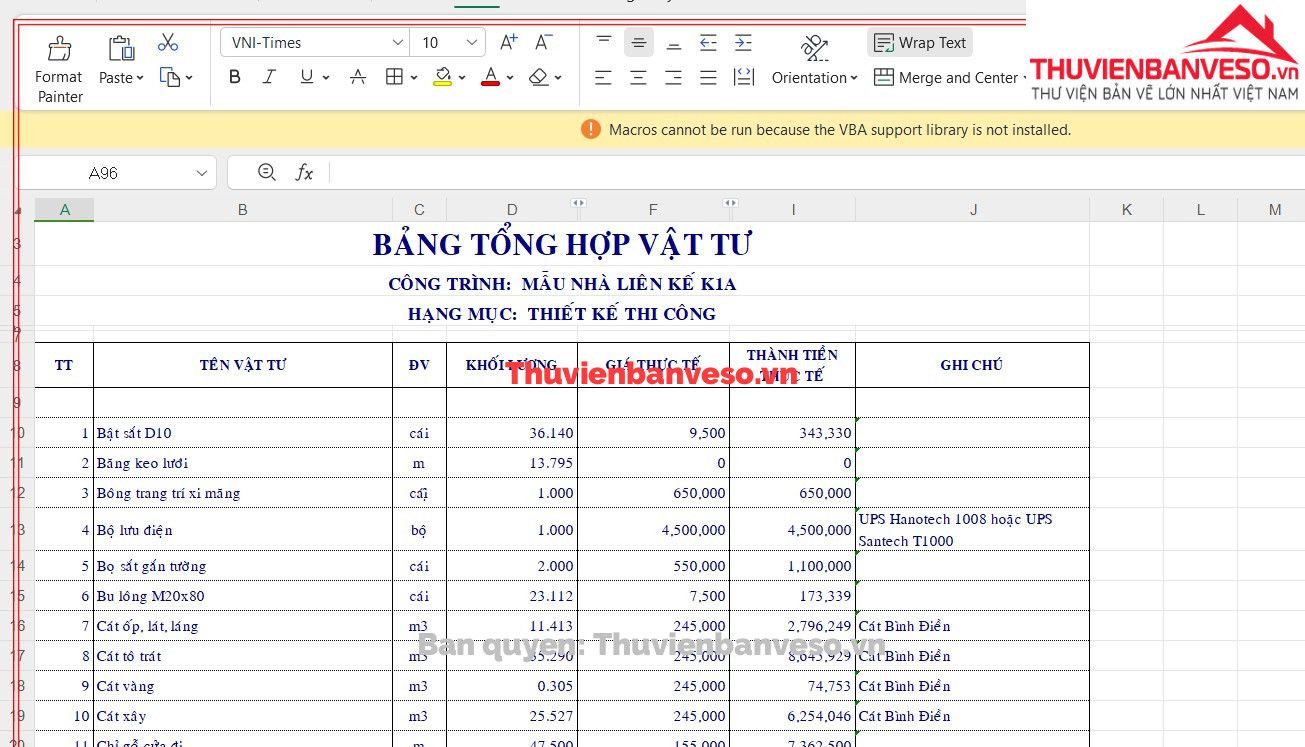
Task: Apply the yellow fill color swatch
Action: pos(442,77)
